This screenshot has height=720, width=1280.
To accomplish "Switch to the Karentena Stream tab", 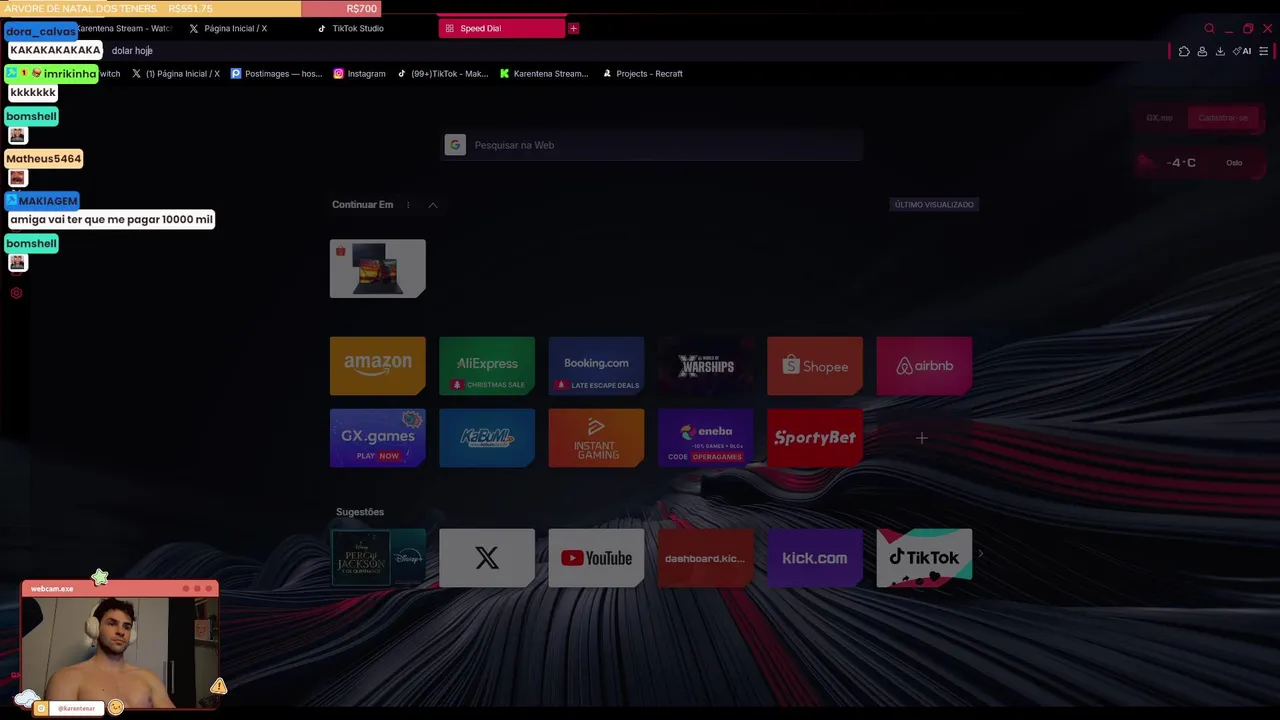I will (x=125, y=28).
